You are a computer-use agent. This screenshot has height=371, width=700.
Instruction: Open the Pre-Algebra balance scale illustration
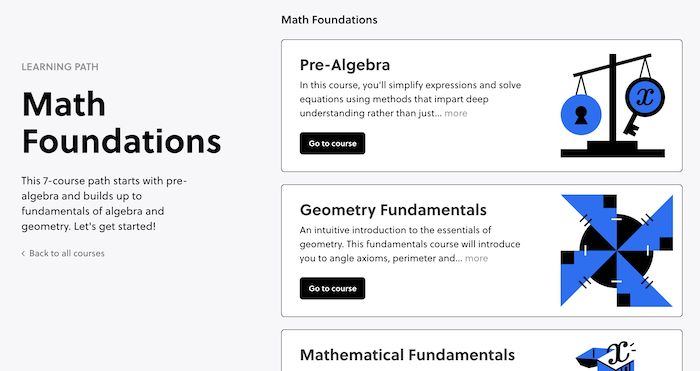click(x=612, y=105)
